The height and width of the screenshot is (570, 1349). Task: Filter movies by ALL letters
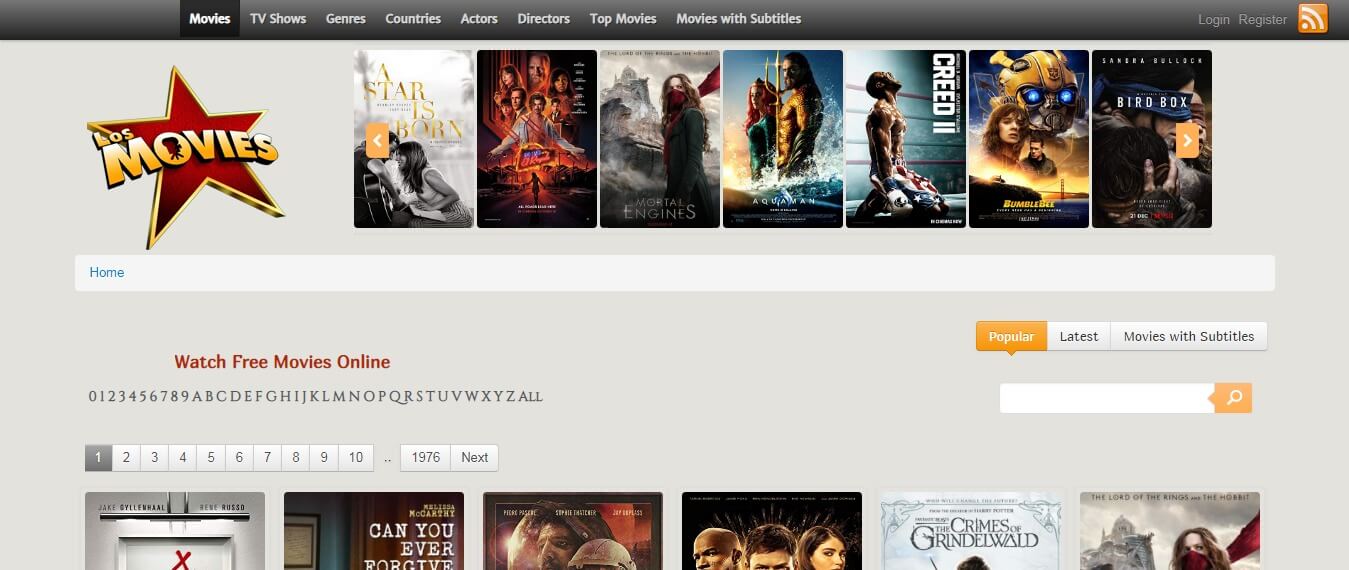(x=531, y=396)
